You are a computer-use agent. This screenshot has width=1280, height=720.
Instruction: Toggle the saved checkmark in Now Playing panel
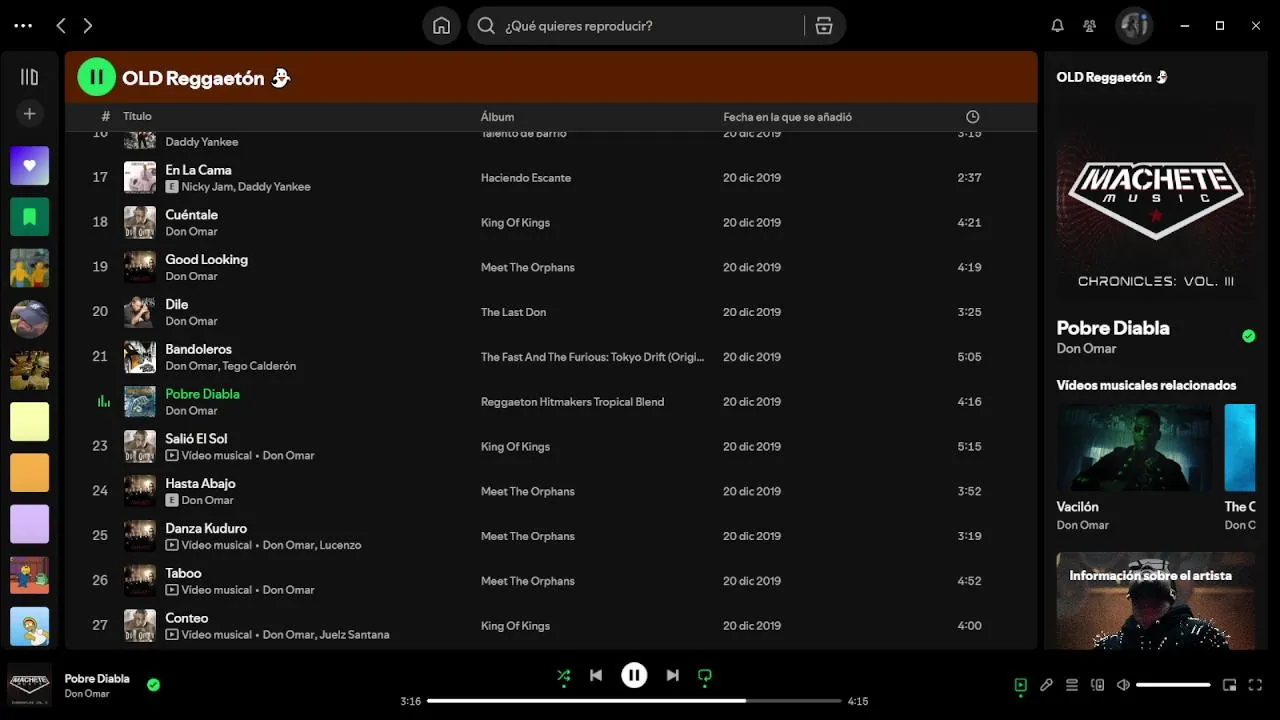(x=1248, y=336)
